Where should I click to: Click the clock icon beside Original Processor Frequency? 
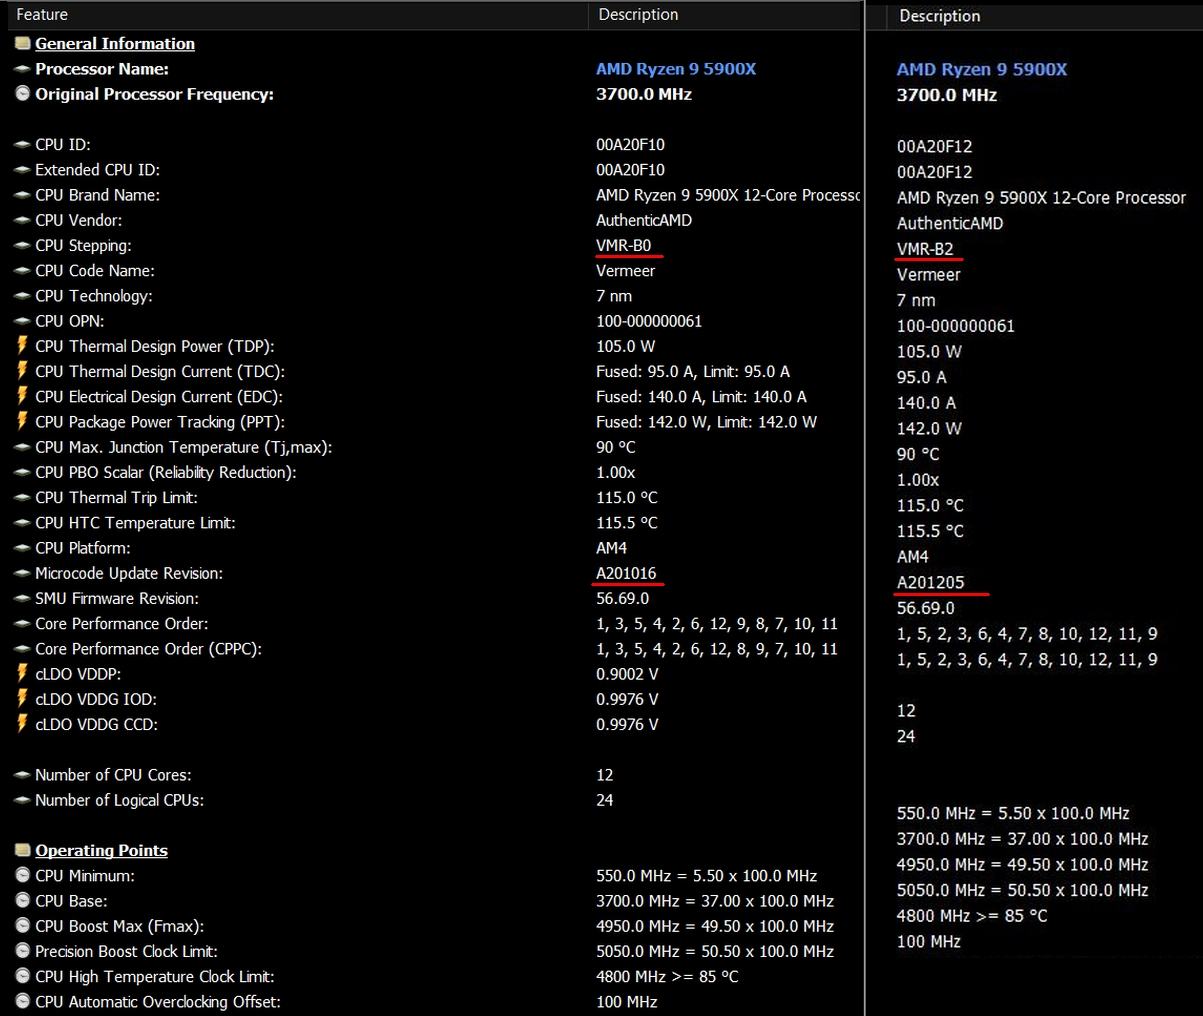(22, 94)
